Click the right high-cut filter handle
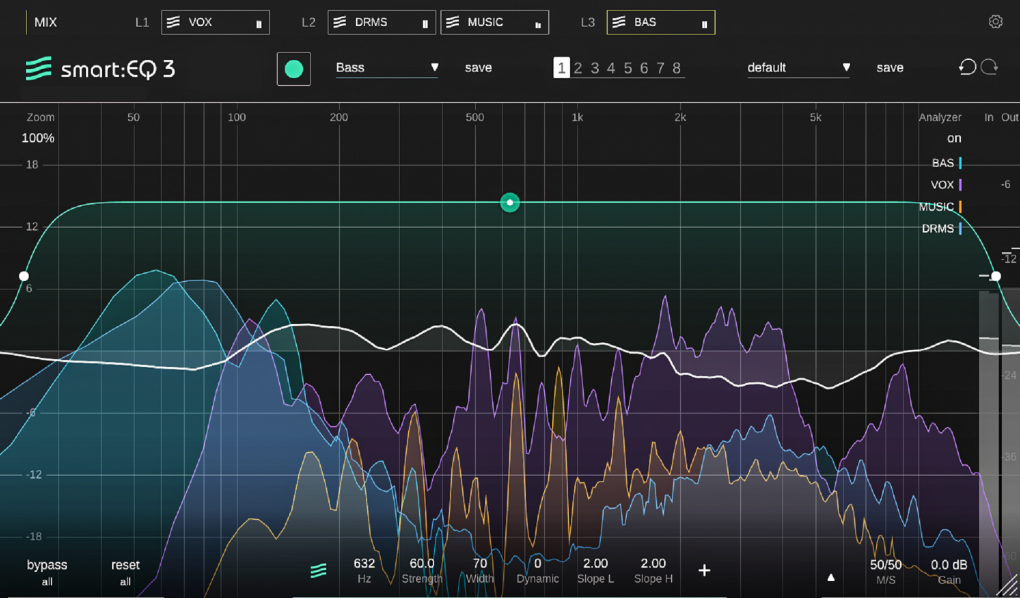The width and height of the screenshot is (1020, 598). pyautogui.click(x=996, y=276)
